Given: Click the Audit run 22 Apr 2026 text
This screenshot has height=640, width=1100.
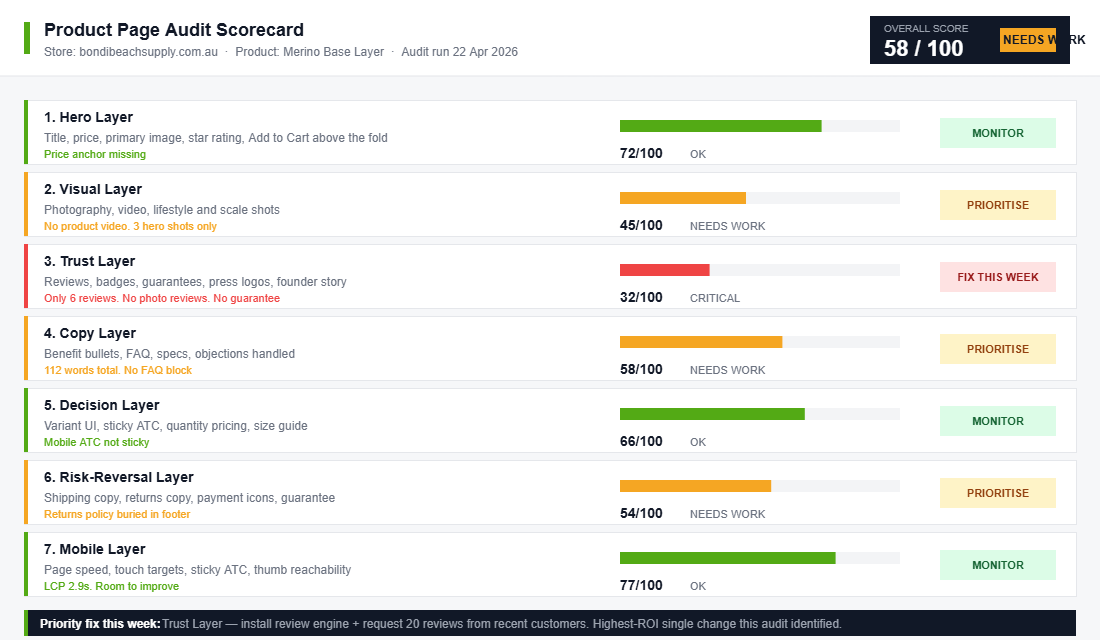Looking at the screenshot, I should 458,51.
